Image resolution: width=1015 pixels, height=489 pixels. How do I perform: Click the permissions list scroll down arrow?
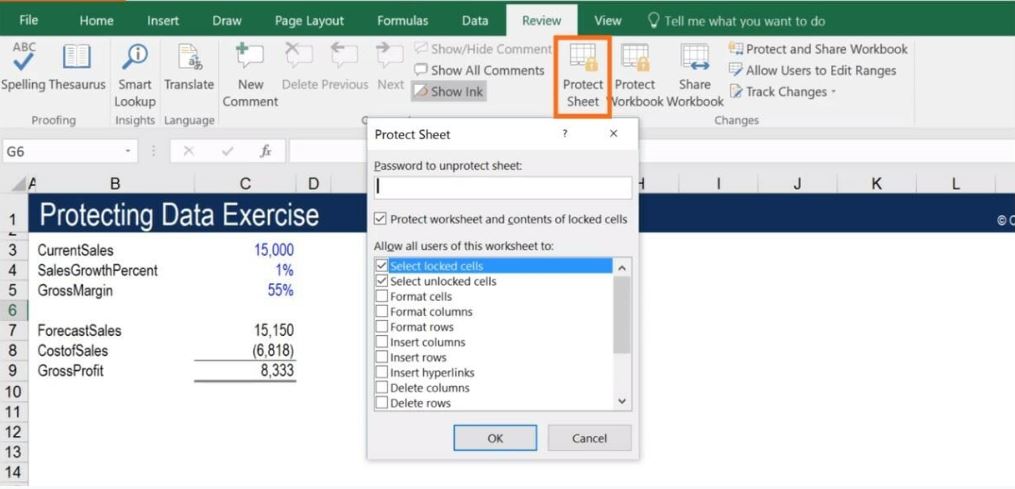pyautogui.click(x=622, y=402)
